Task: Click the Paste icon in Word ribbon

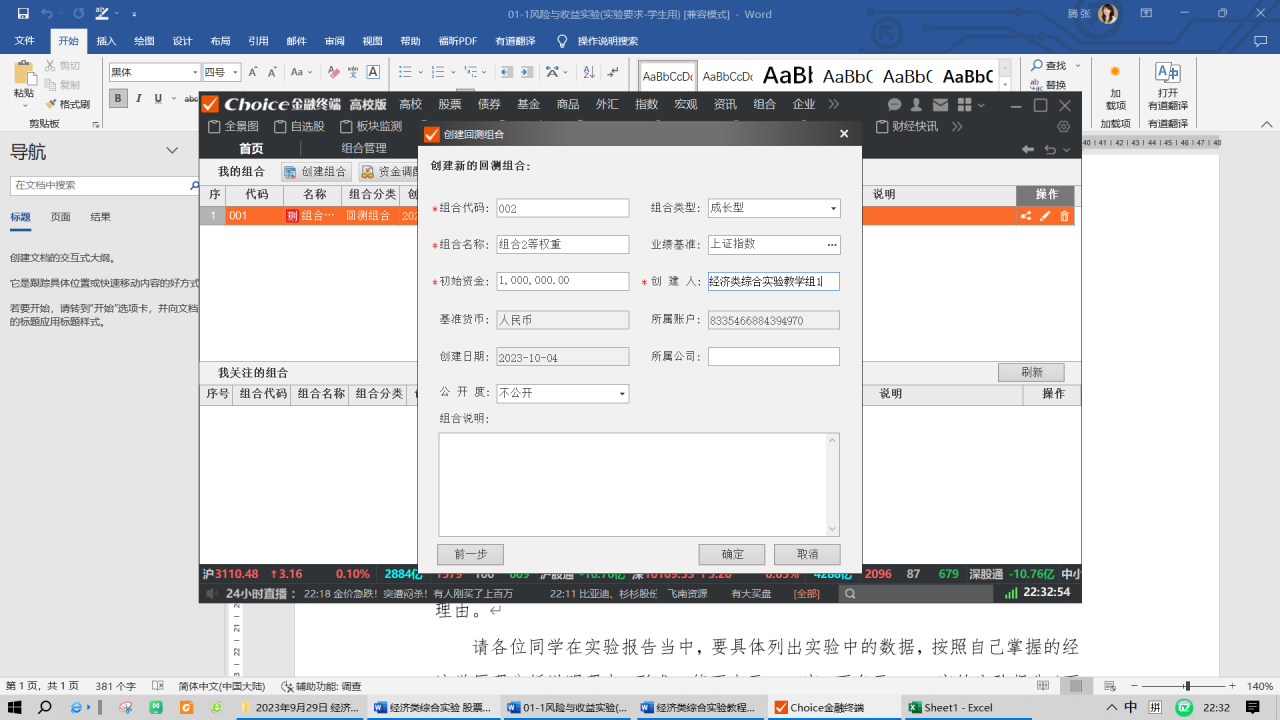Action: point(24,75)
